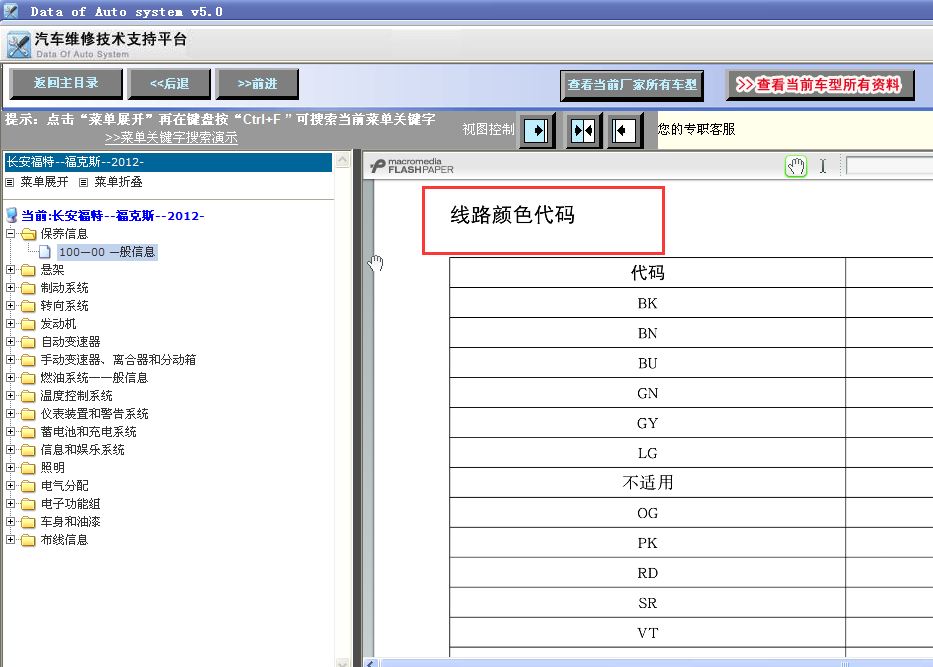This screenshot has width=933, height=667.
Task: Select 电子功能组 tree item
Action: click(x=70, y=504)
